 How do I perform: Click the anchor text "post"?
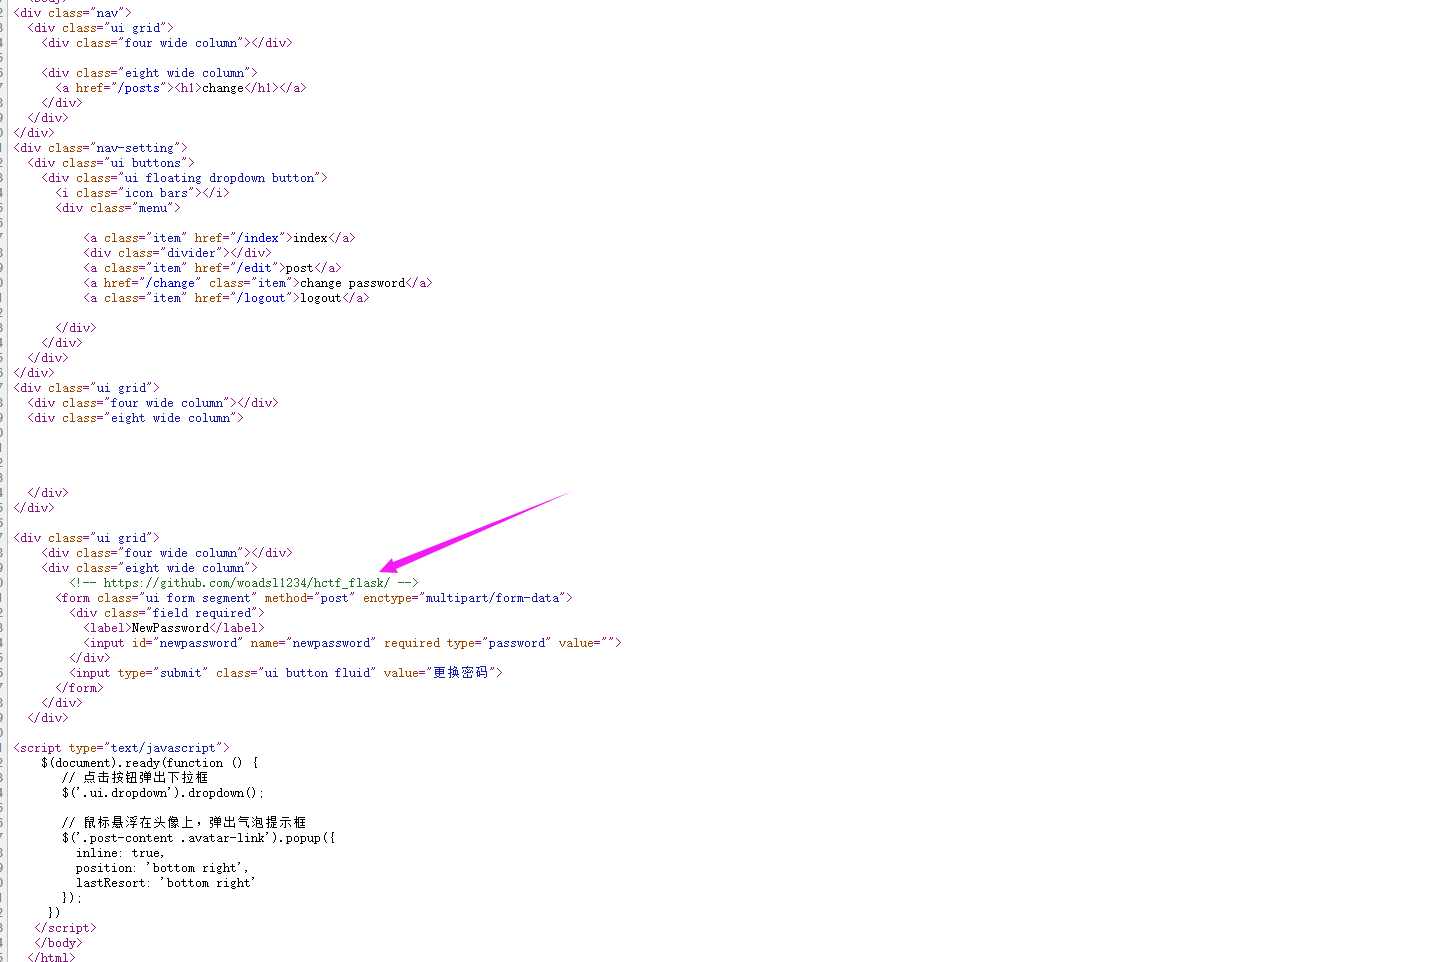(299, 268)
